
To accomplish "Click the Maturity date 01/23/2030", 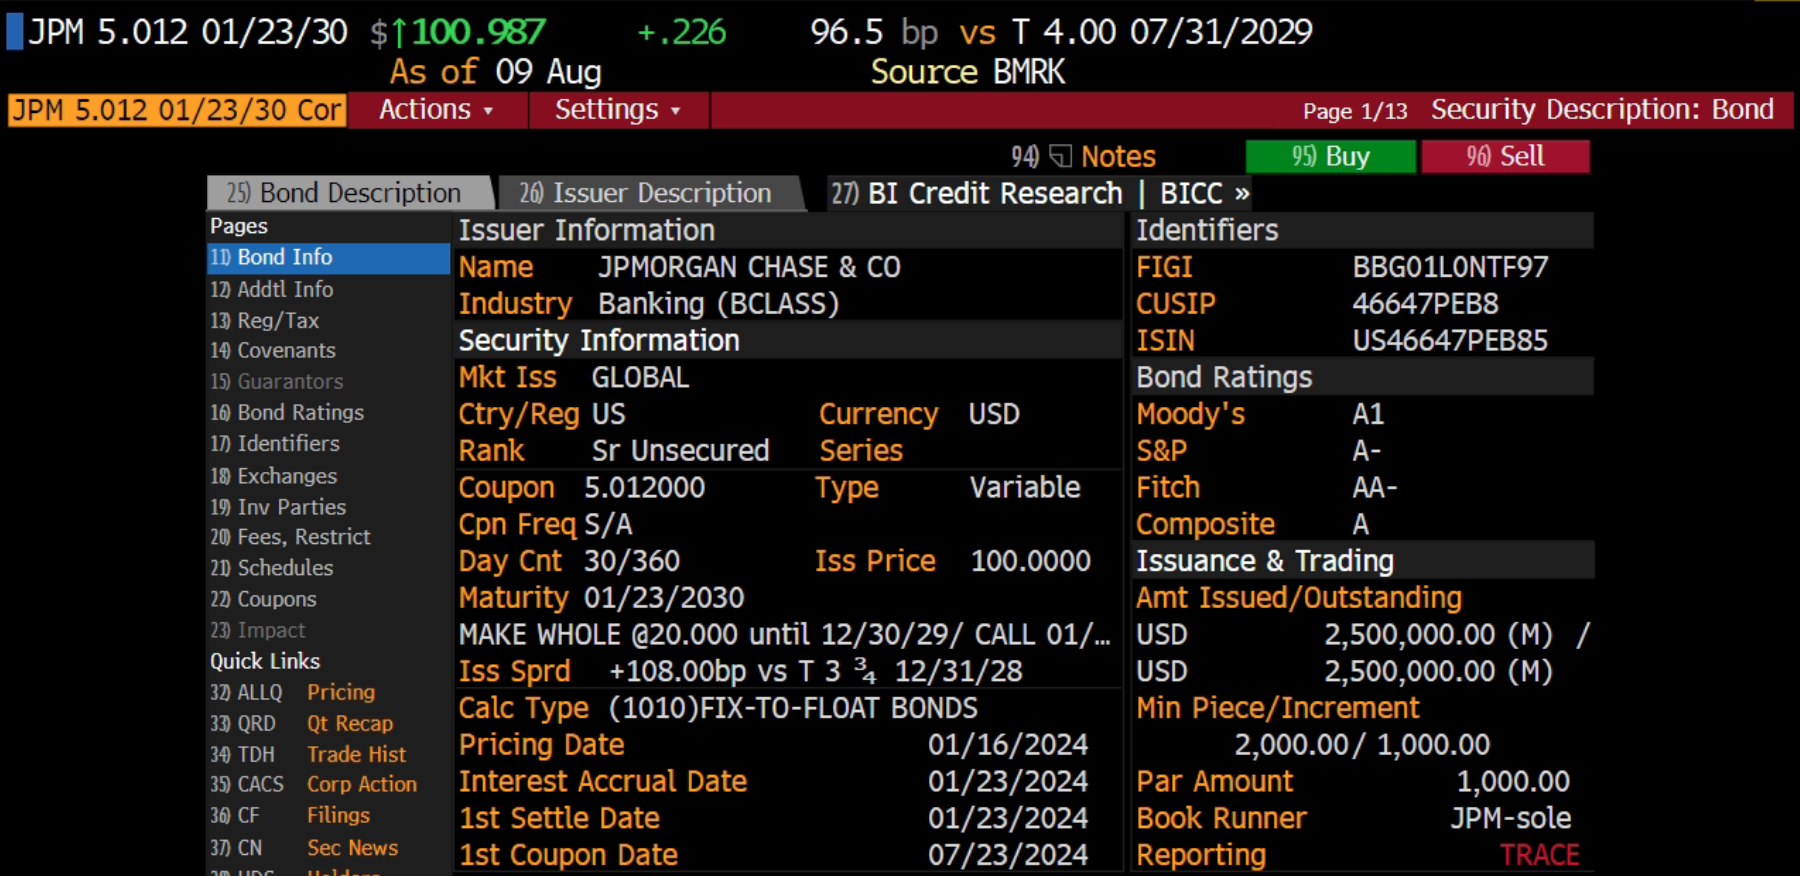I will coord(664,598).
